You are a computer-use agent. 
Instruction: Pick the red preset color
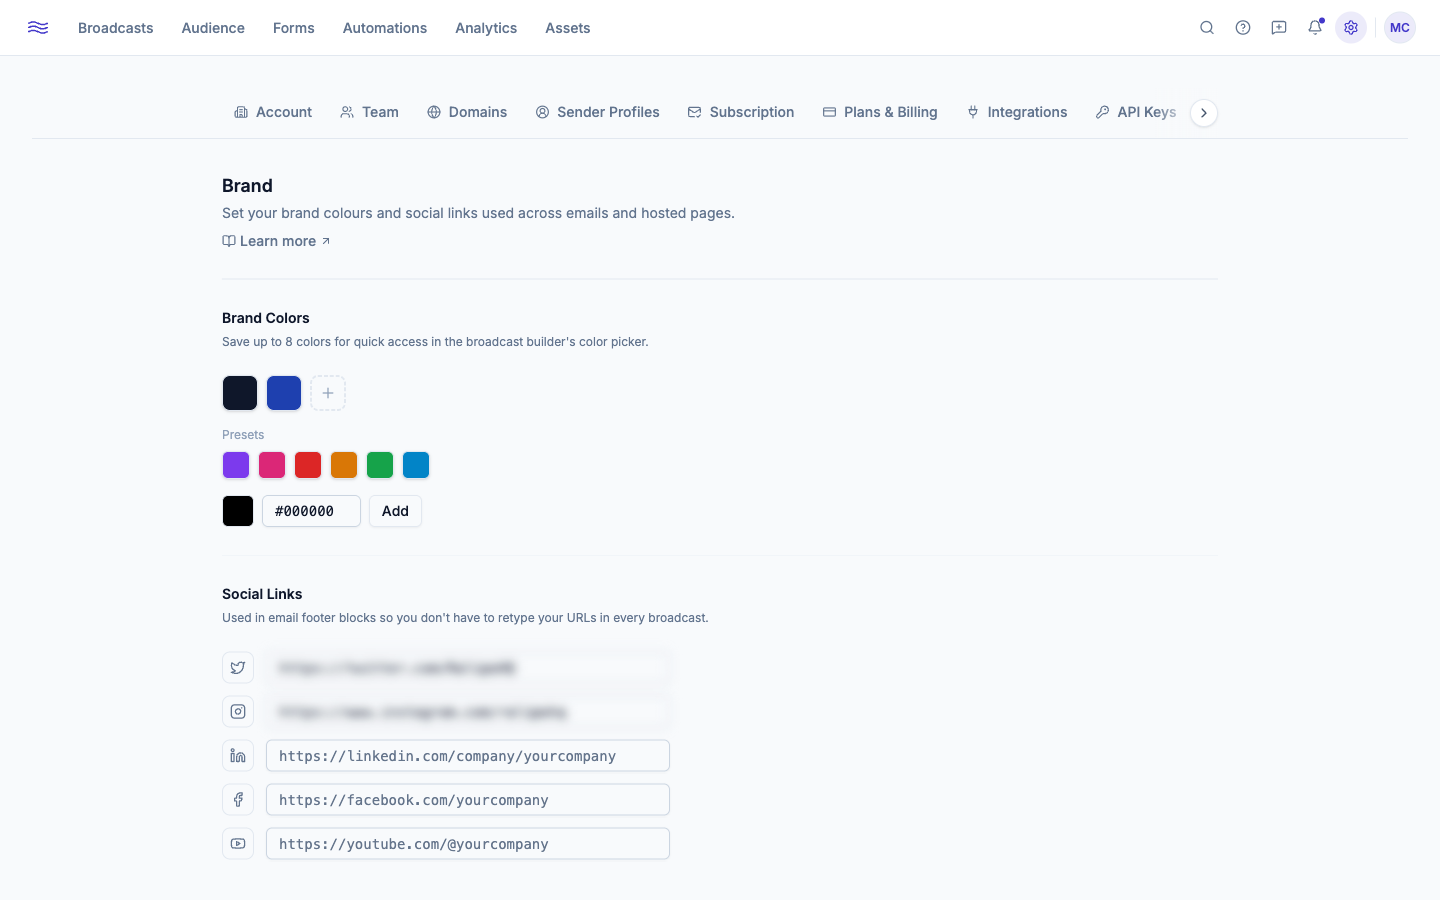[308, 465]
